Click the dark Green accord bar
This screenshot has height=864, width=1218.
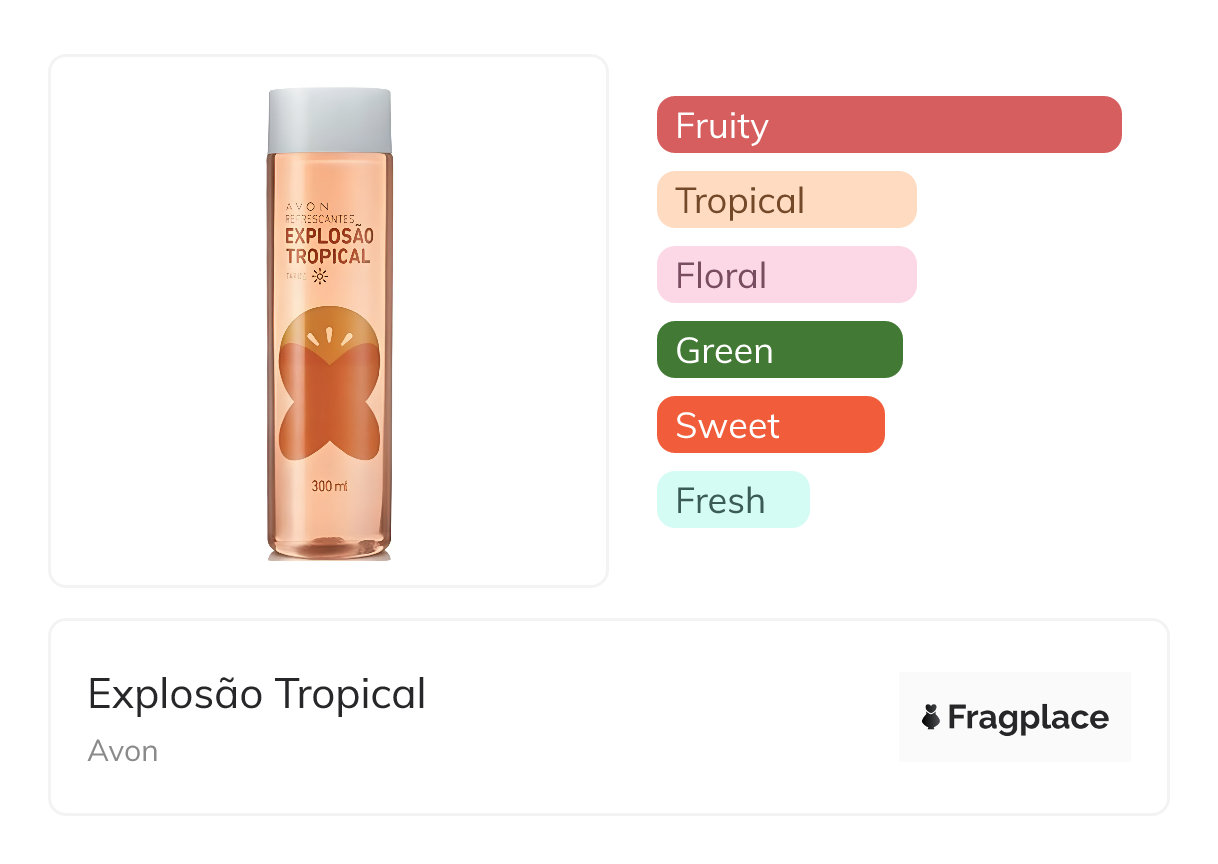[779, 350]
